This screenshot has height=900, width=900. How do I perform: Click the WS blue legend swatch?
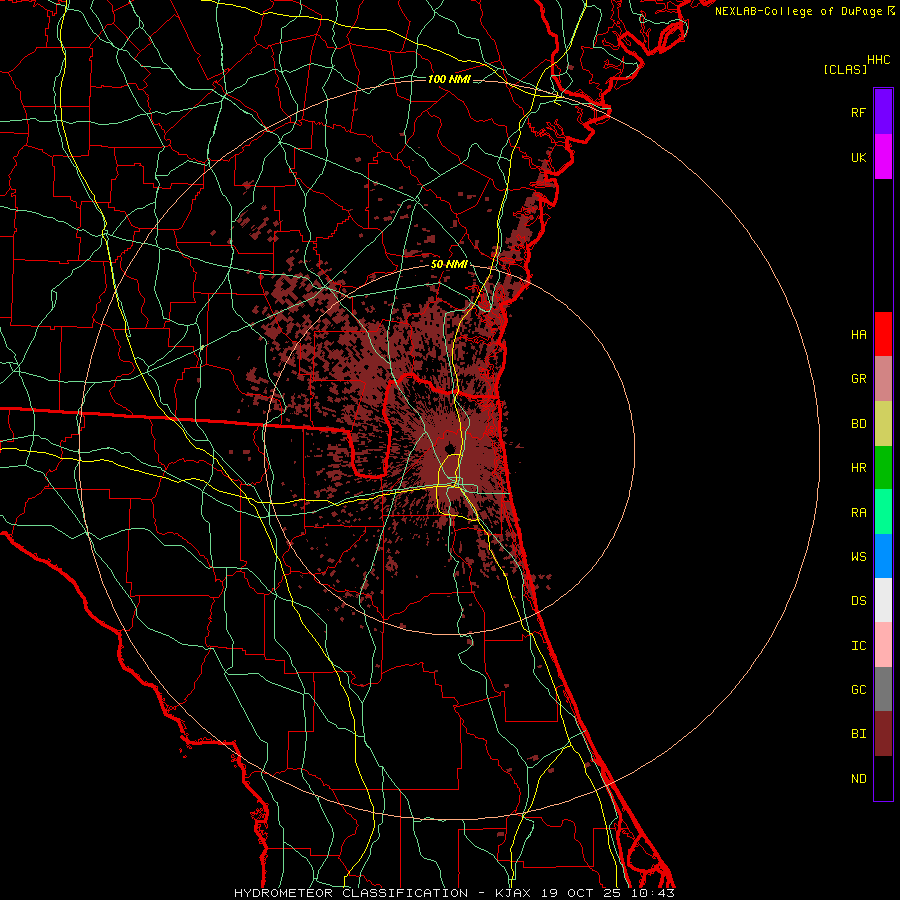click(883, 556)
